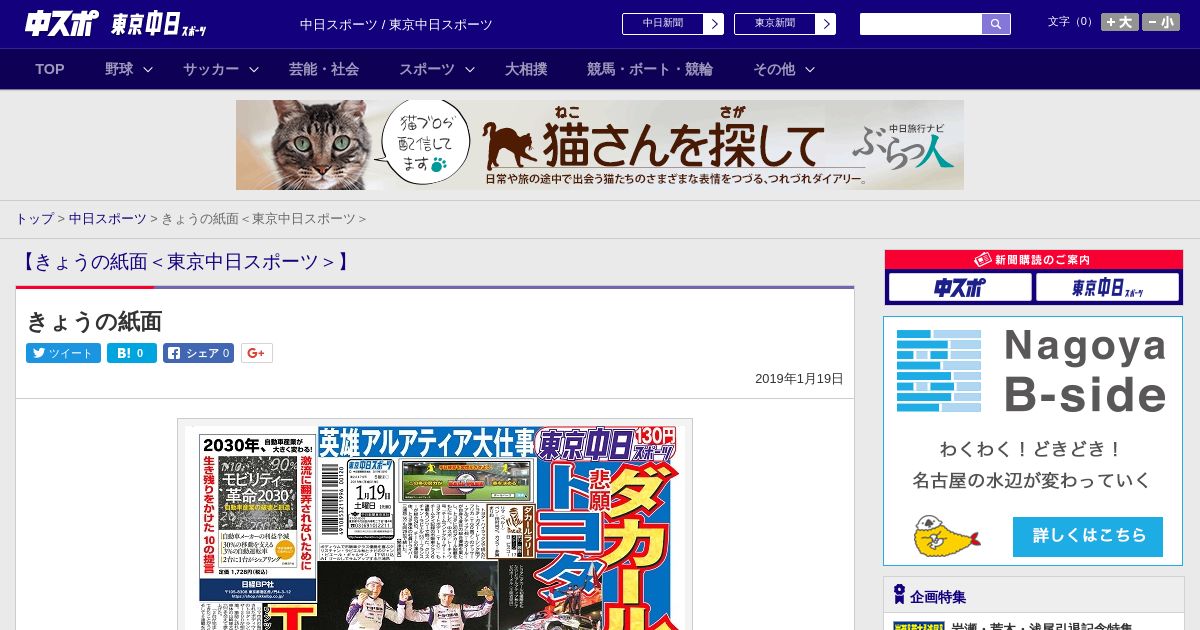The width and height of the screenshot is (1200, 630).
Task: Decrease text size with －小 button
Action: tap(1161, 22)
